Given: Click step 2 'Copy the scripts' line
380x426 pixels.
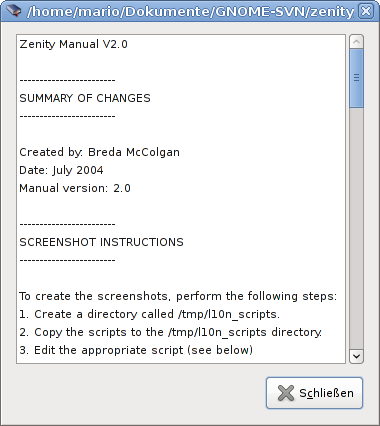Looking at the screenshot, I should pos(170,332).
